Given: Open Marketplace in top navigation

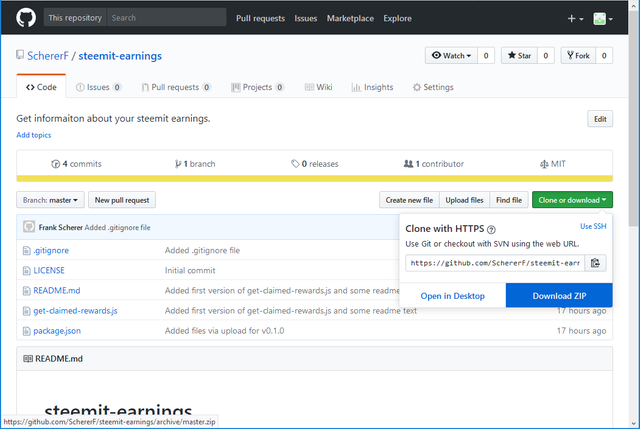Looking at the screenshot, I should click(350, 18).
